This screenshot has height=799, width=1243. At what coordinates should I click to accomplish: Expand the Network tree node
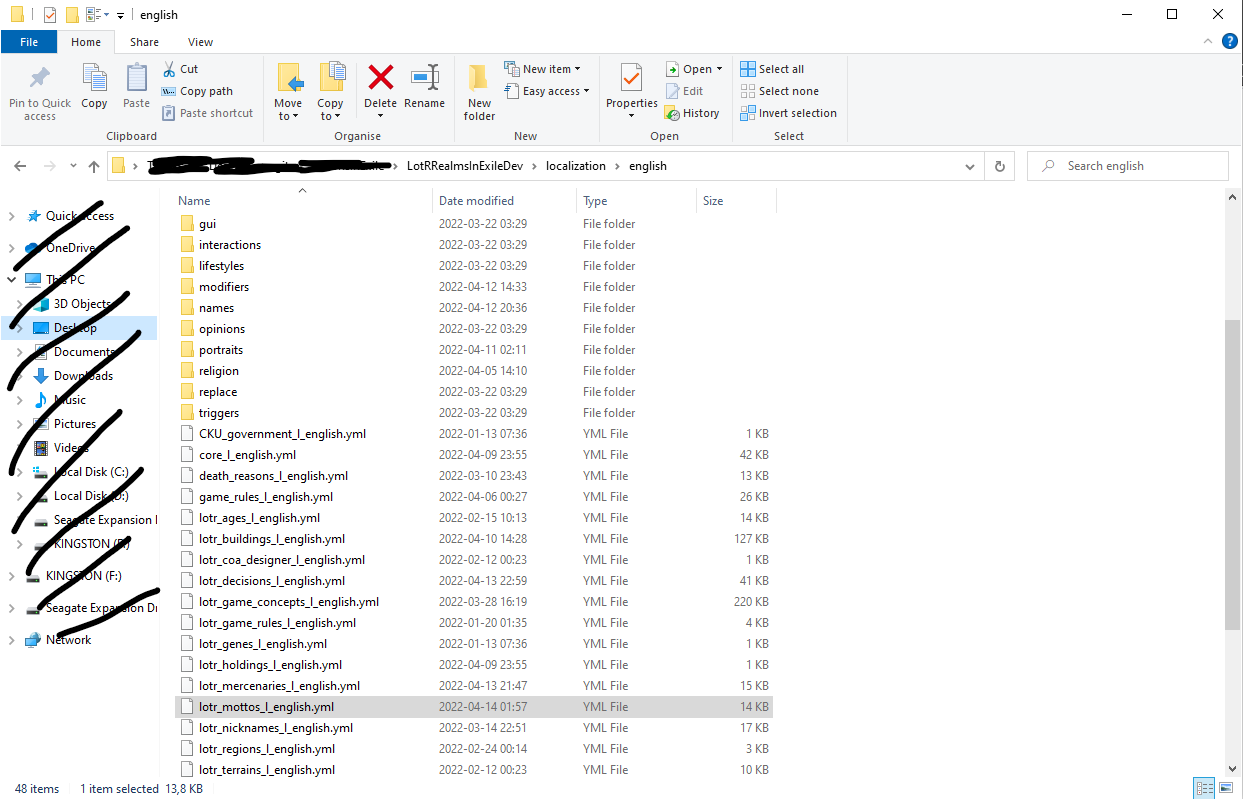(x=12, y=640)
